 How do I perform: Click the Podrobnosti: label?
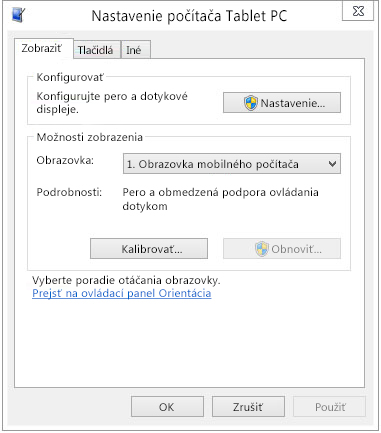(69, 192)
